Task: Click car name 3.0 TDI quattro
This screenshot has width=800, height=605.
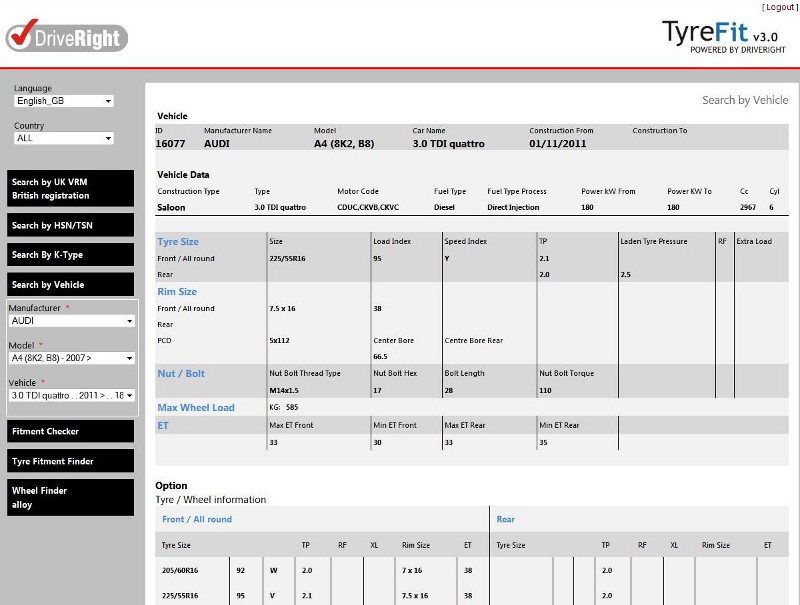Action: 448,144
